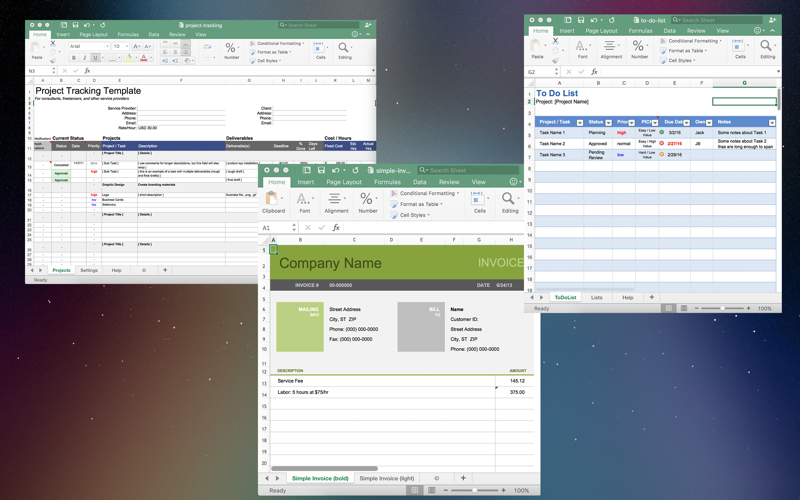
Task: Open Format as Table in project-tracking window
Action: (270, 52)
